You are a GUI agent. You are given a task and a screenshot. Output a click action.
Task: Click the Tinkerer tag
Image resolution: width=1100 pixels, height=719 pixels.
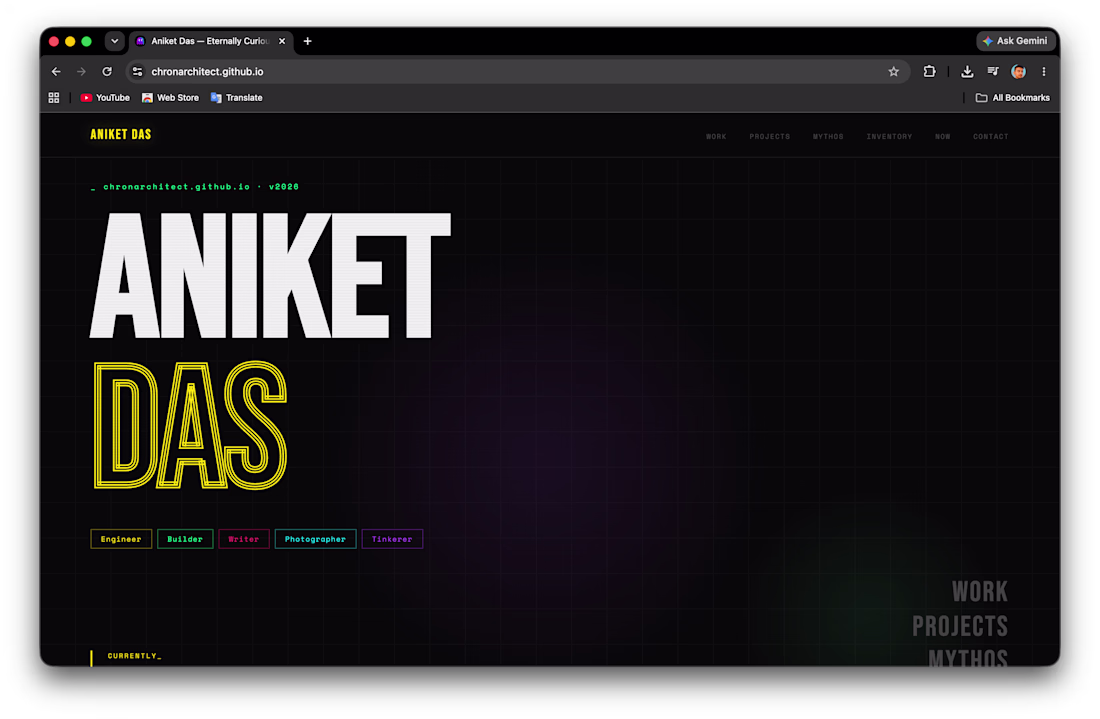coord(392,539)
